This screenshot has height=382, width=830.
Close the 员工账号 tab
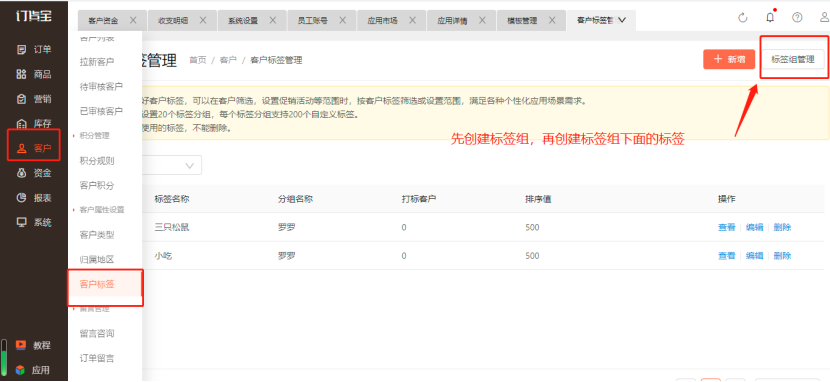[x=342, y=20]
